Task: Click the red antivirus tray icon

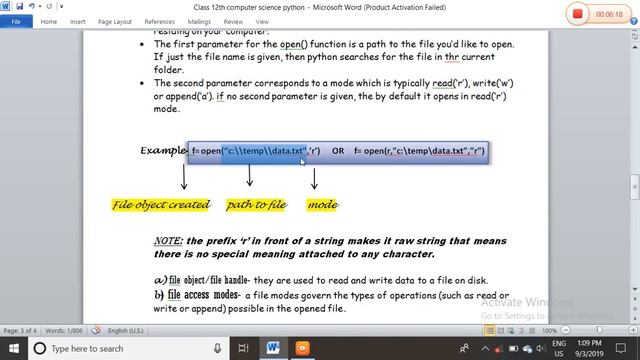Action: point(498,349)
